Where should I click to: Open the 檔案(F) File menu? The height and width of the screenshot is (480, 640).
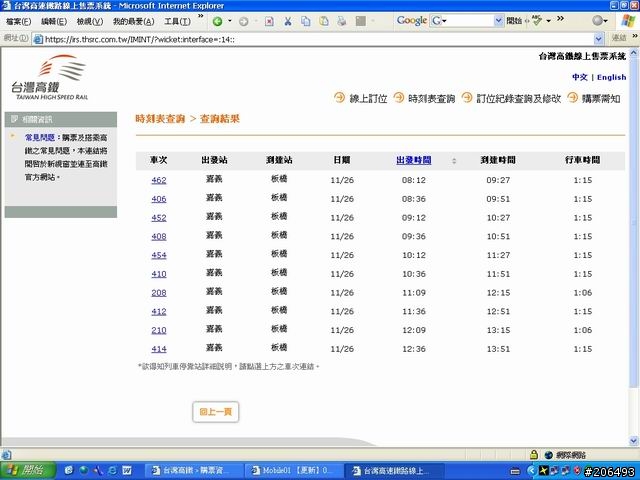18,21
